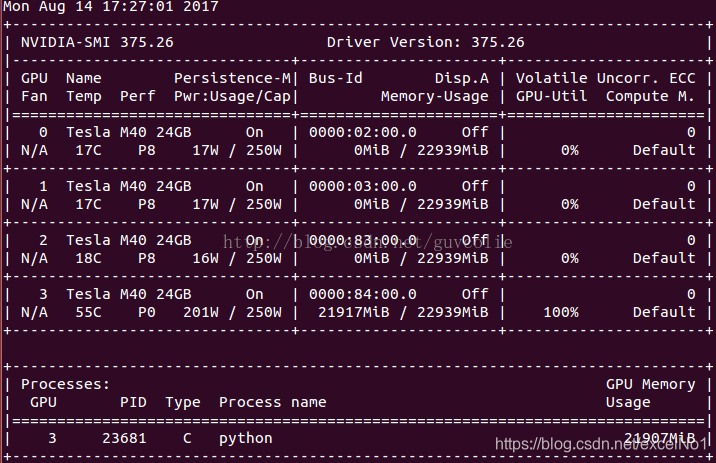Click the Volatile Uncorr. ECC header
Viewport: 716px width, 463px height.
605,78
